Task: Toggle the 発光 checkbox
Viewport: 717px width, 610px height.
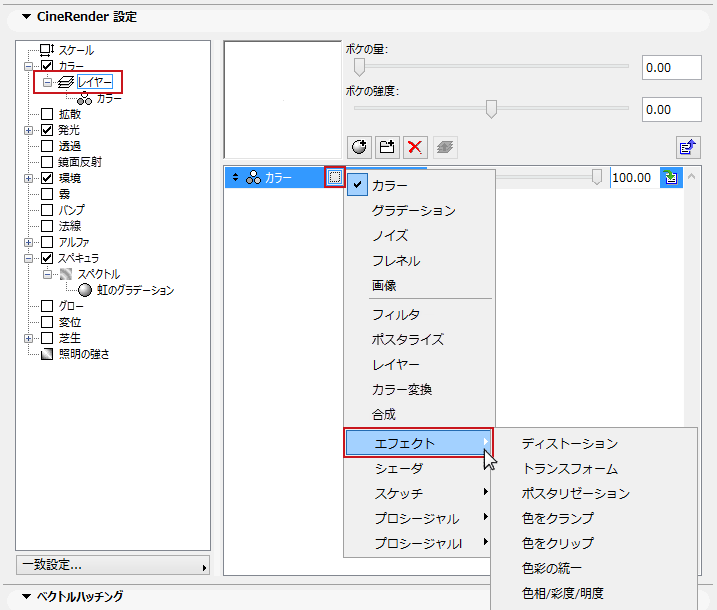Action: coord(47,130)
